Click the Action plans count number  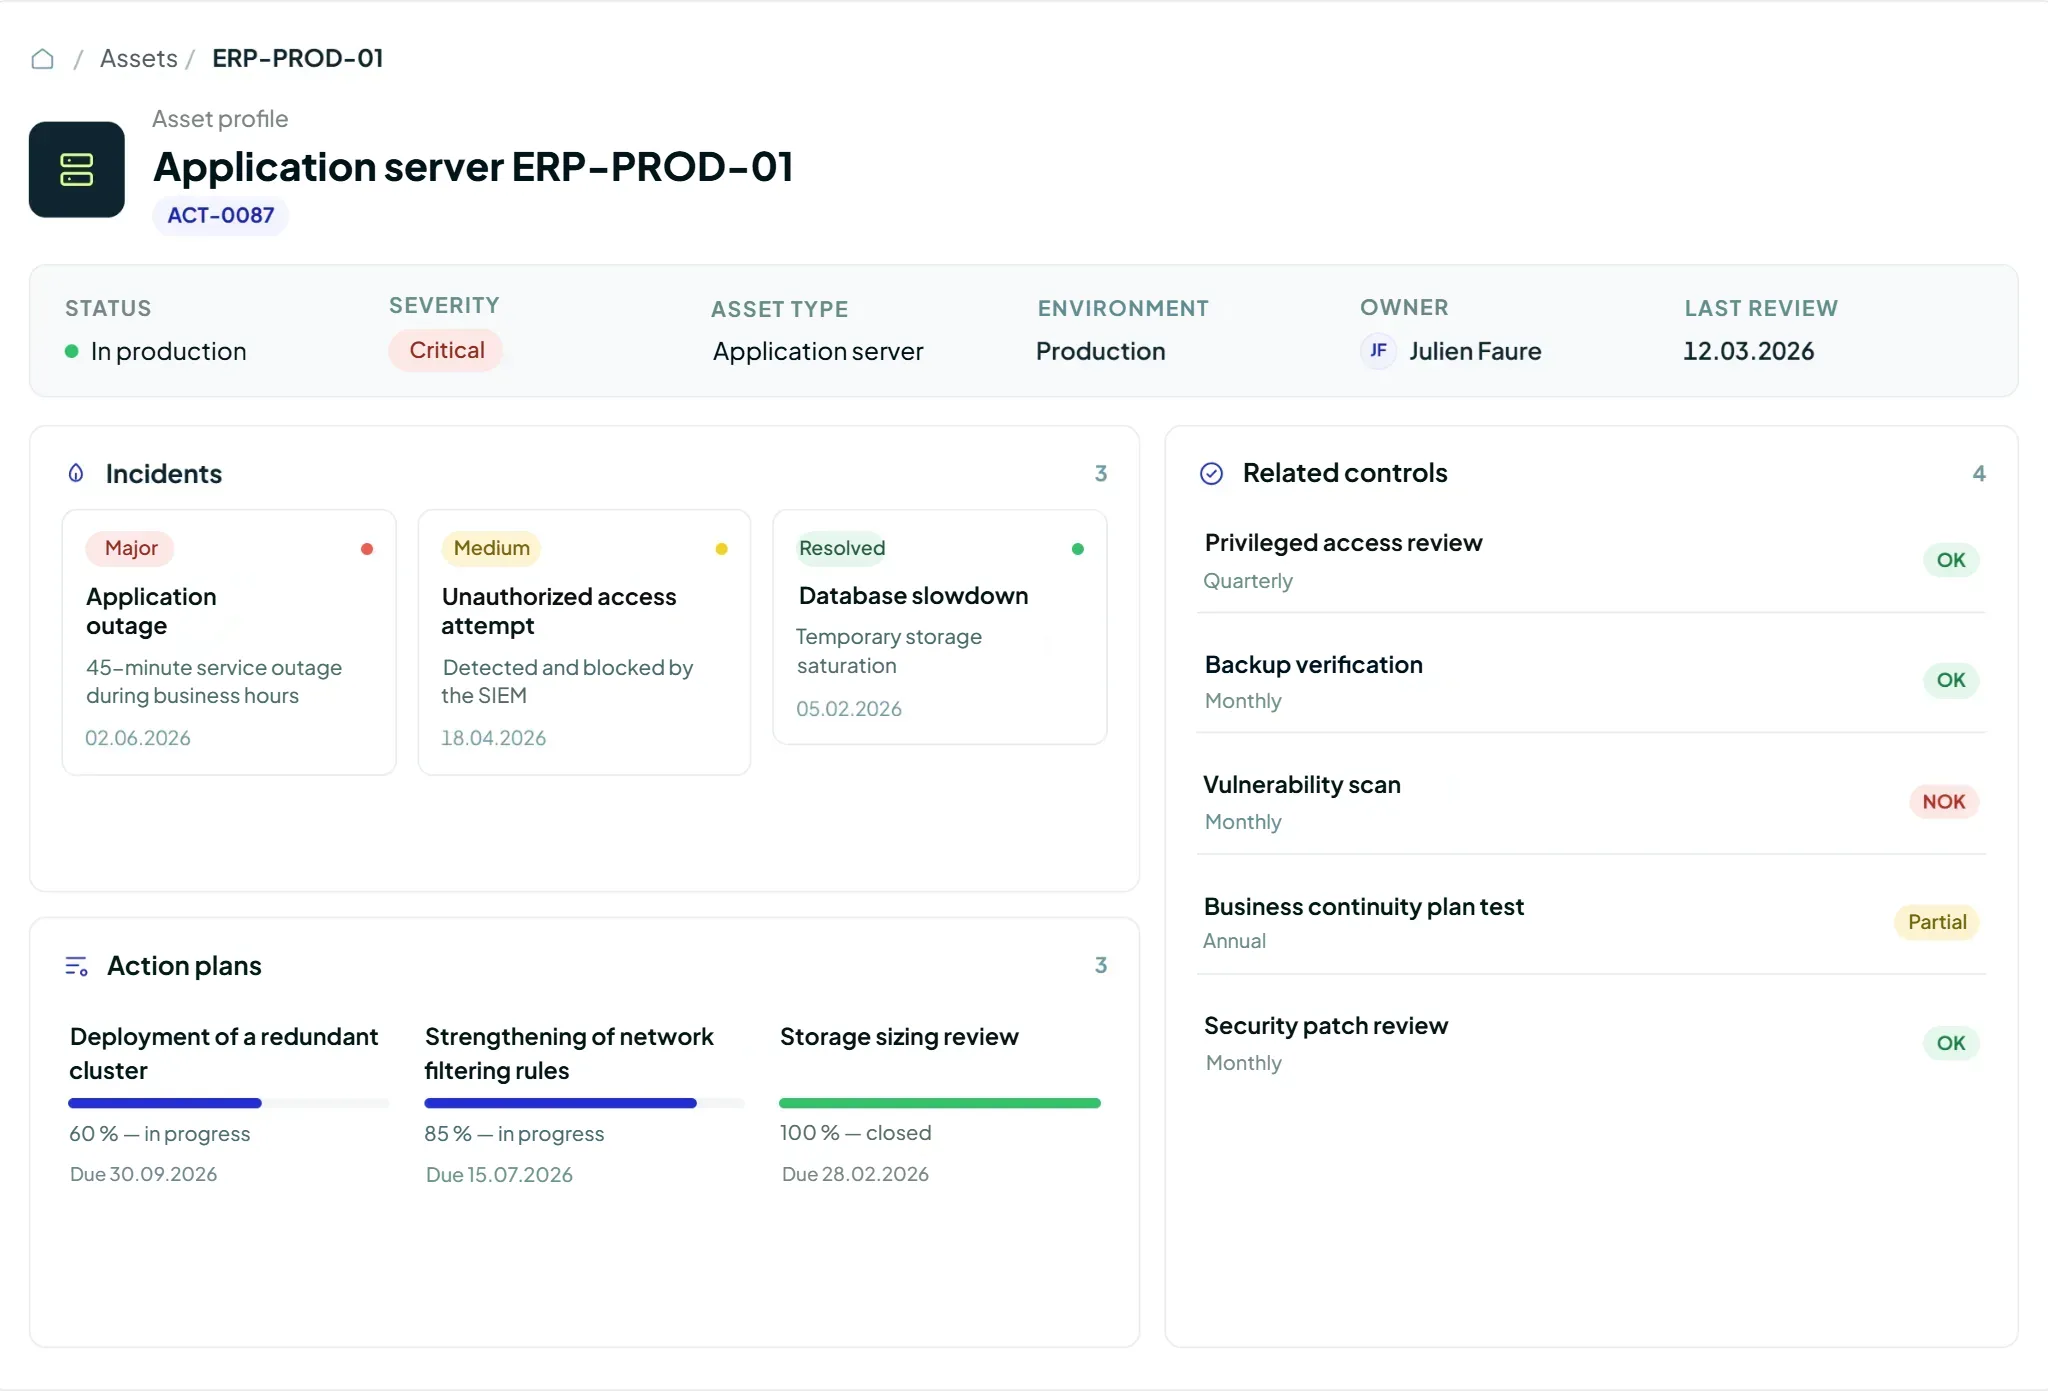1100,965
